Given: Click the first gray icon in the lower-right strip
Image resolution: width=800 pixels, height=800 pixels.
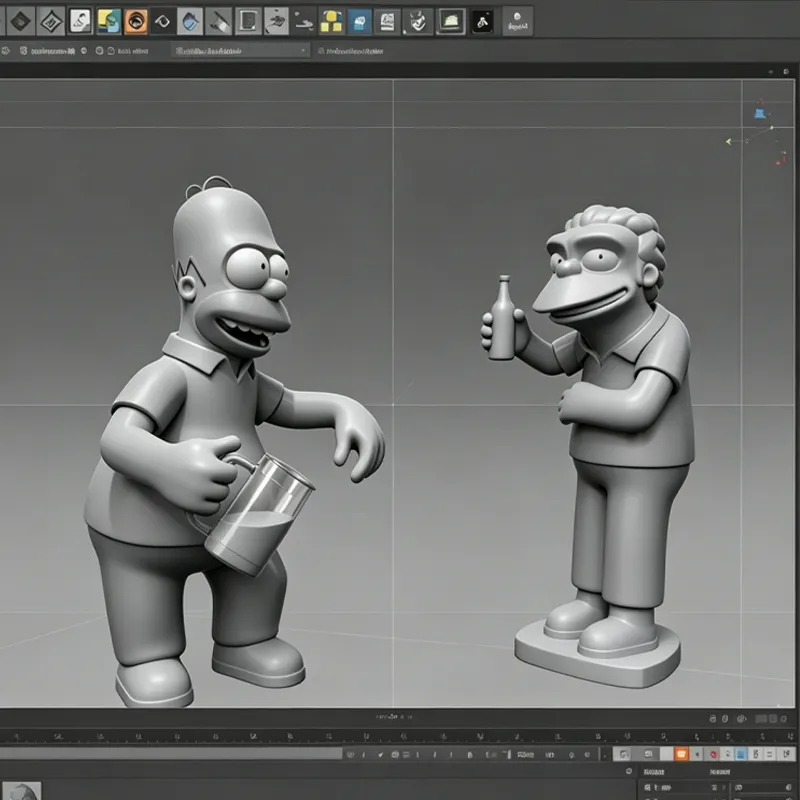Looking at the screenshot, I should point(622,754).
